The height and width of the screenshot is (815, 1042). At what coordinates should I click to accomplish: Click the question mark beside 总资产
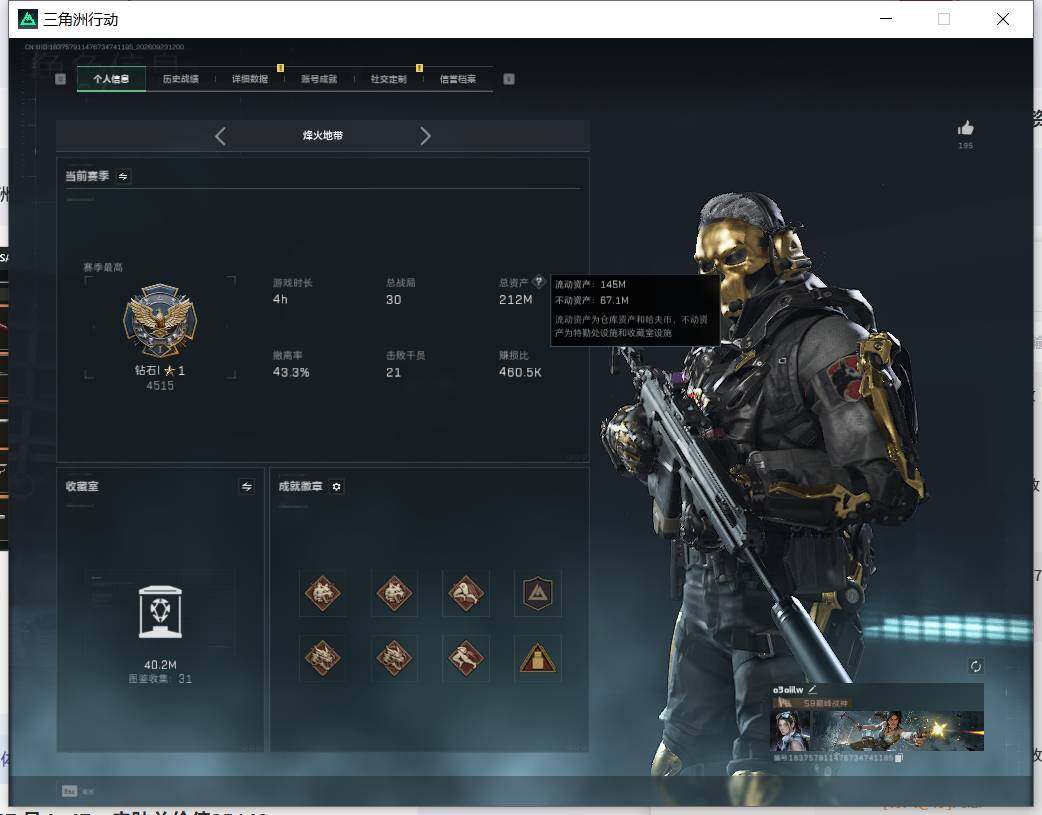[538, 281]
